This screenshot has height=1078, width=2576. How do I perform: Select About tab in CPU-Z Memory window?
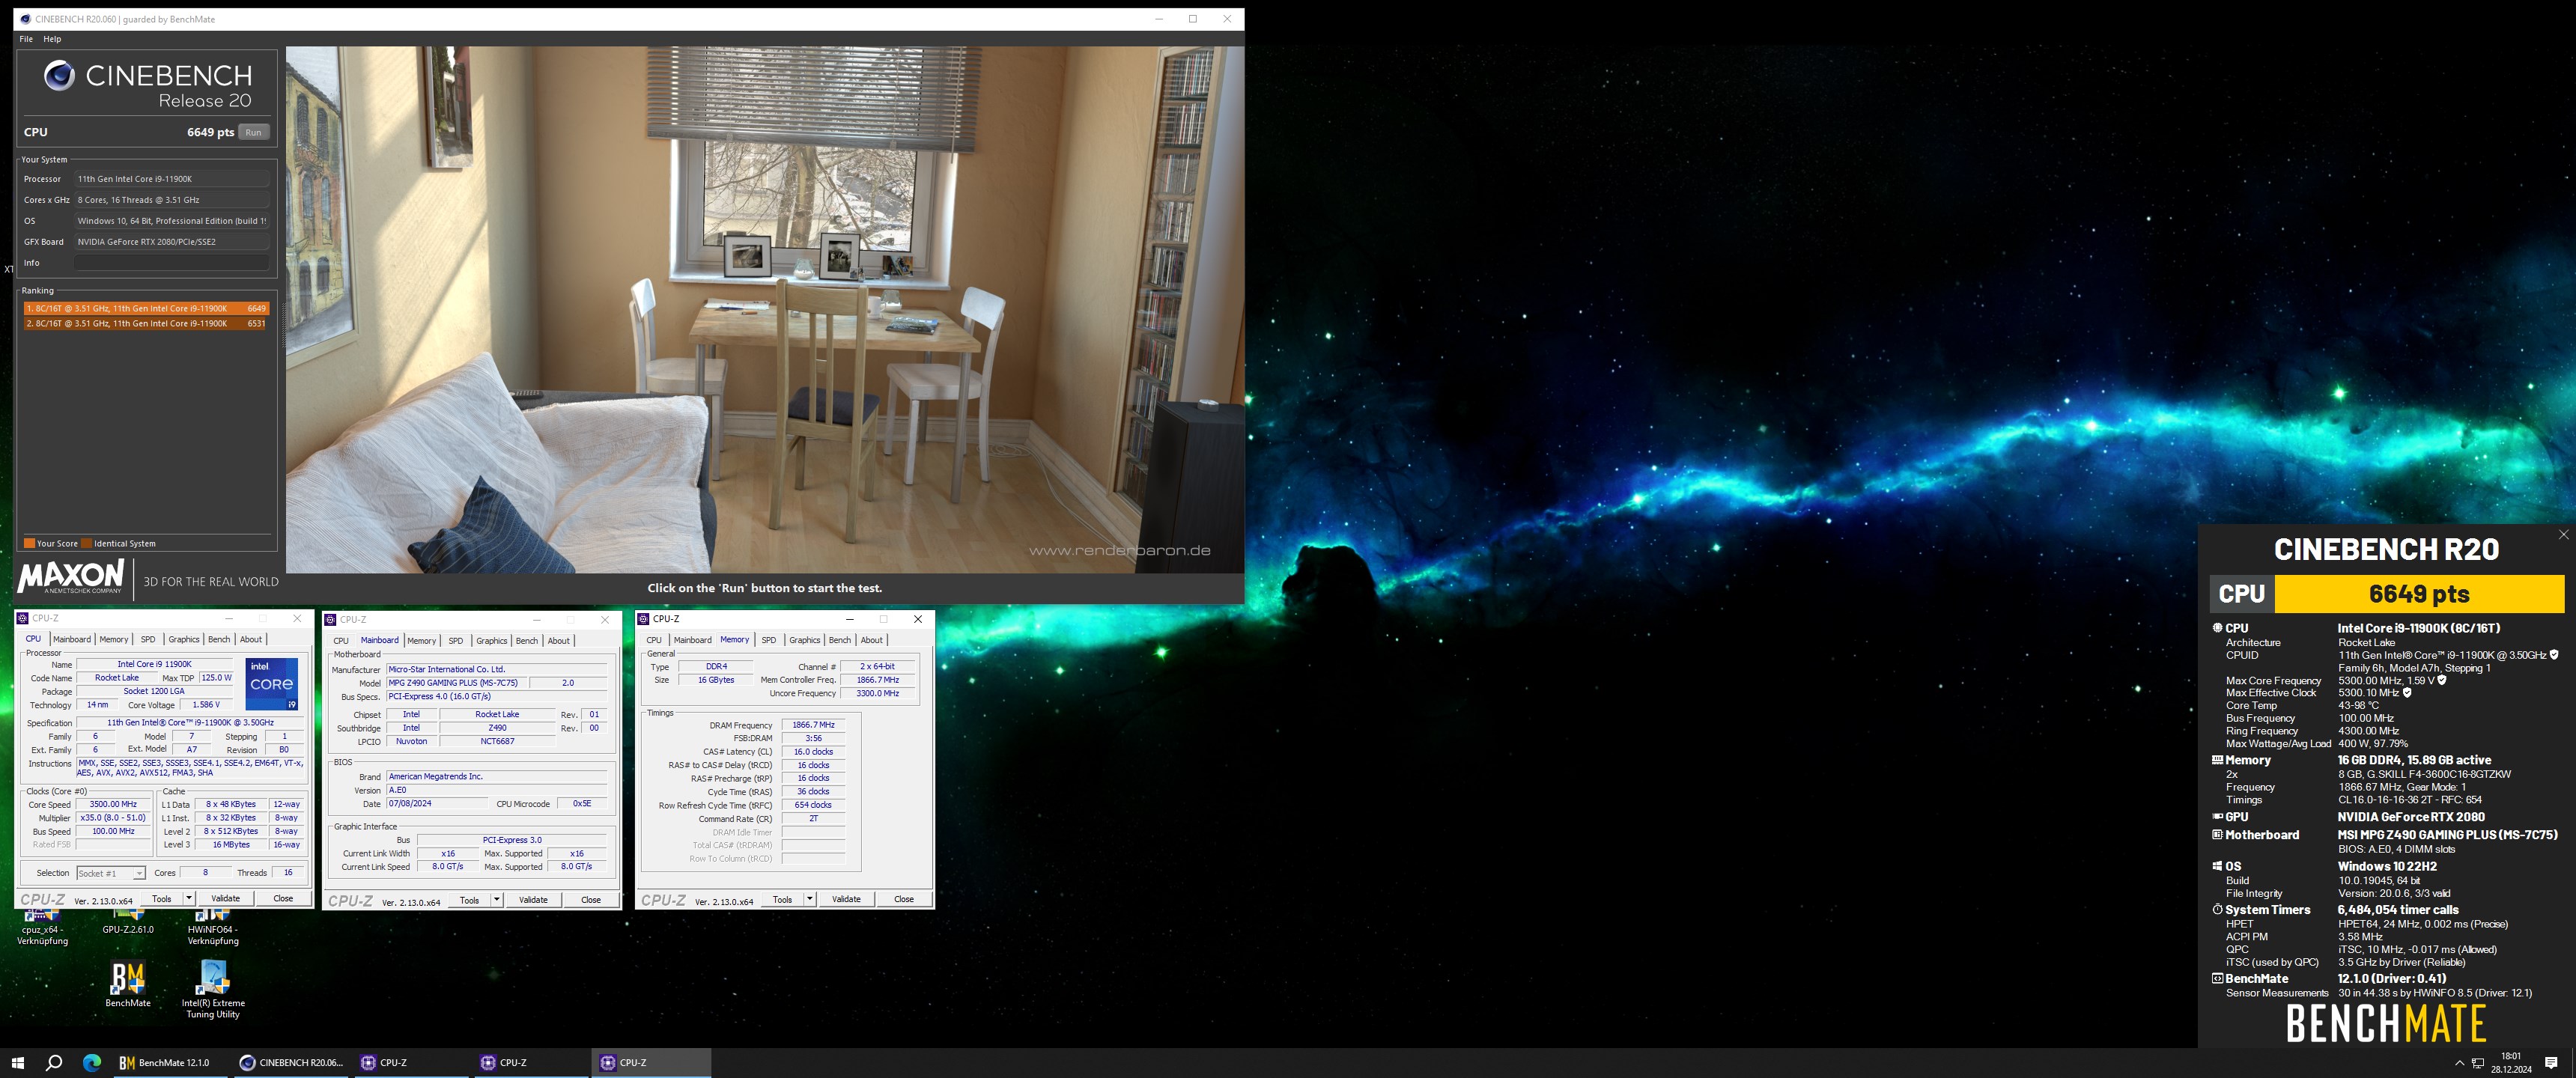872,640
